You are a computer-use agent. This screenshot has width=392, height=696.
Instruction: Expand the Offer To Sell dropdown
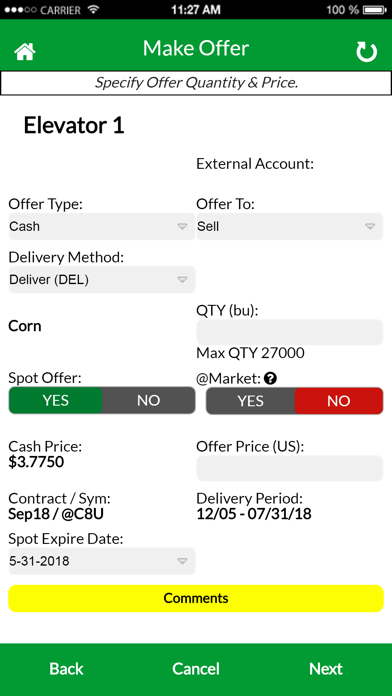(290, 226)
